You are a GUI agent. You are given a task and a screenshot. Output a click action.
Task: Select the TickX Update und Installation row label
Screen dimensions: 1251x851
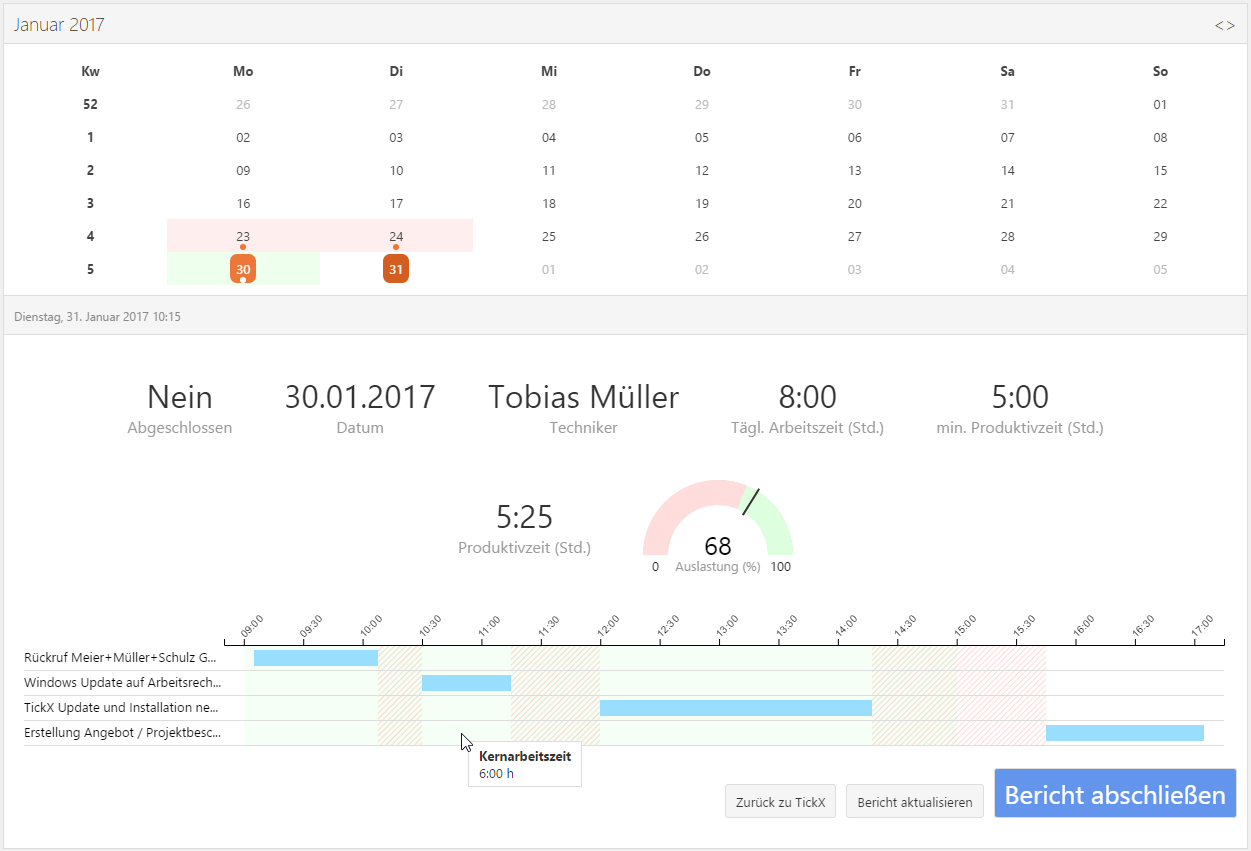(x=121, y=708)
